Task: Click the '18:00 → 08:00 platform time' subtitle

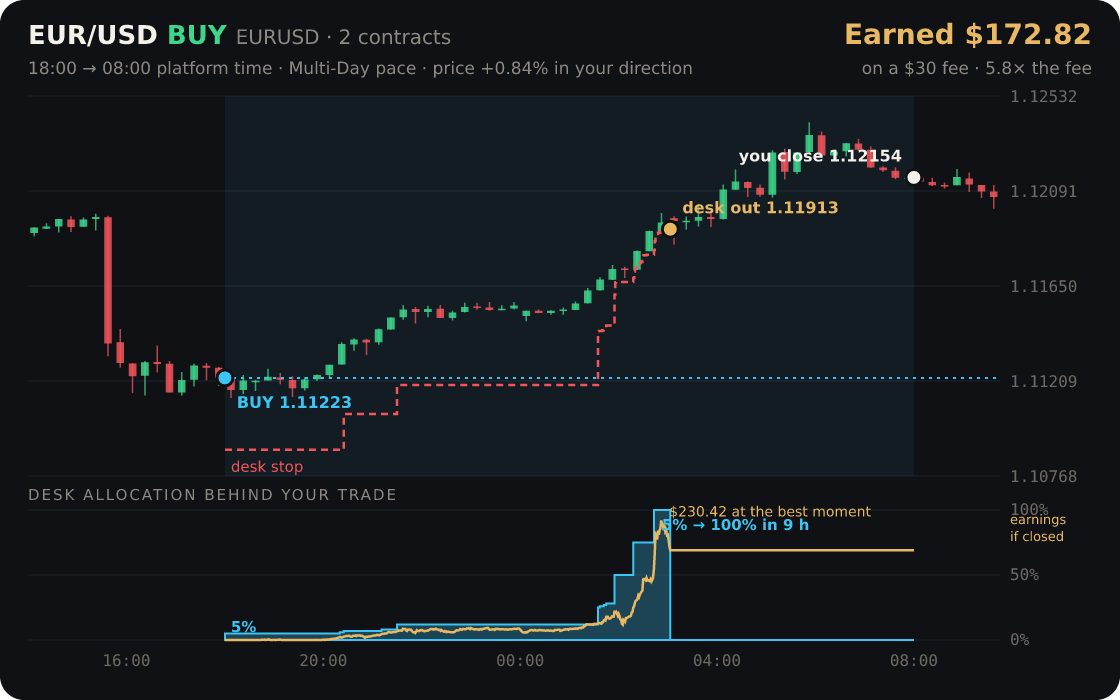Action: click(x=150, y=69)
